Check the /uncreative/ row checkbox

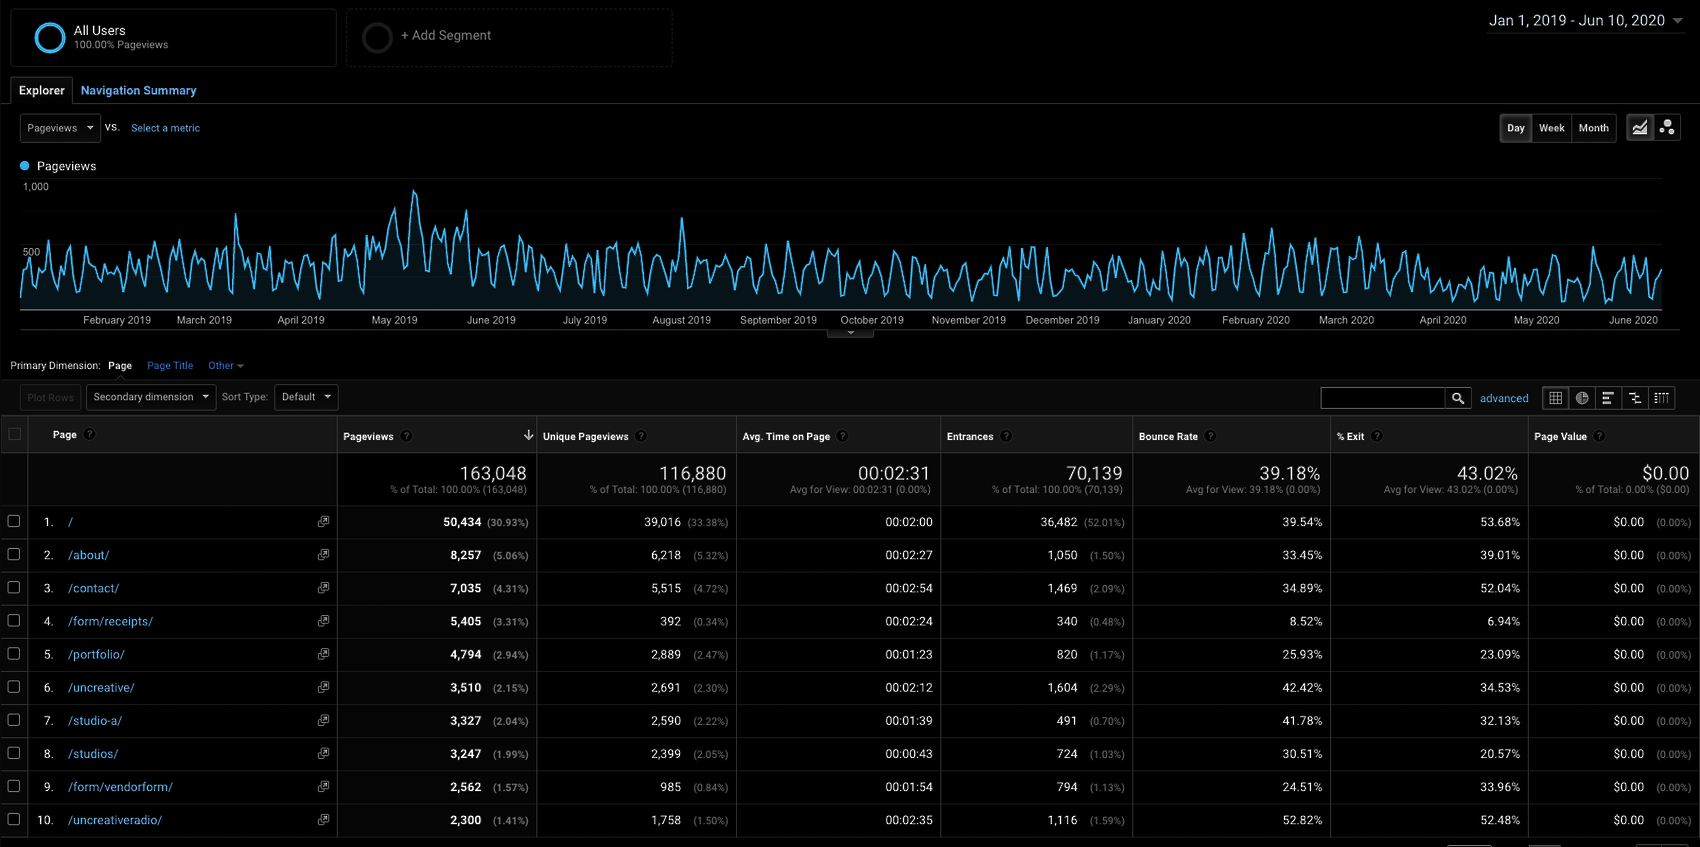(x=14, y=686)
